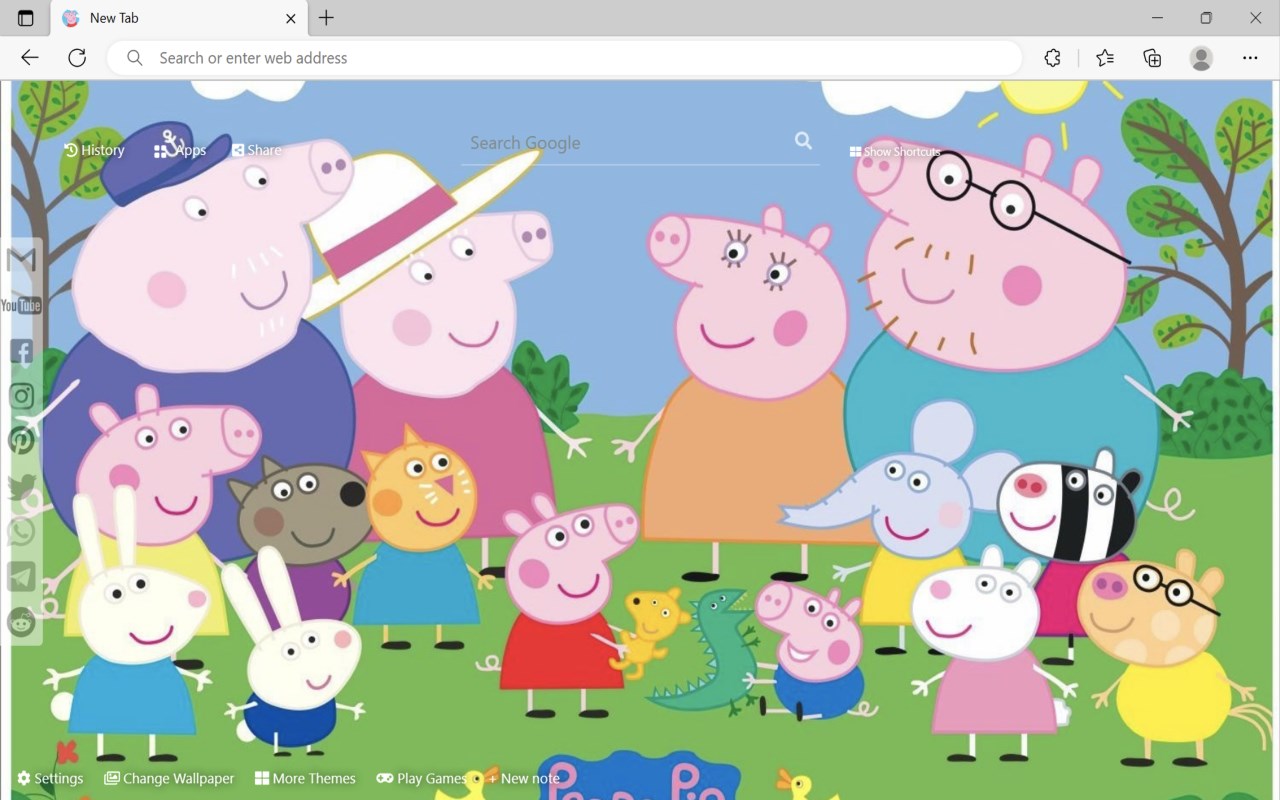Screen dimensions: 1280x800
Task: Open the Settings and more ellipsis menu
Action: coord(1250,58)
